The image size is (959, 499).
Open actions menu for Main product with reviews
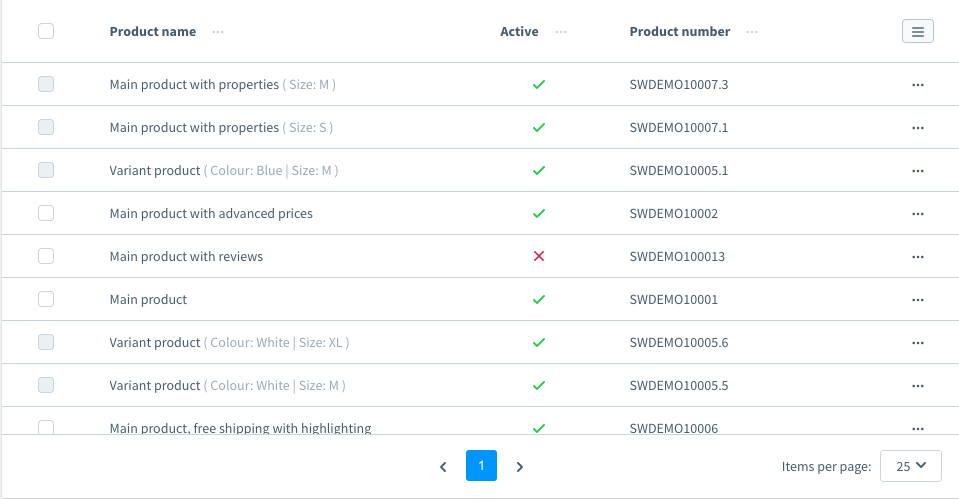click(x=917, y=257)
